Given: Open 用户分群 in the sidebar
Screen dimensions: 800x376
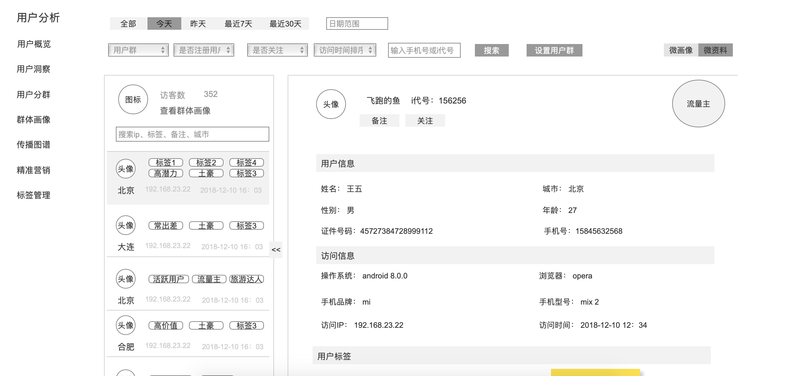Looking at the screenshot, I should pos(34,94).
